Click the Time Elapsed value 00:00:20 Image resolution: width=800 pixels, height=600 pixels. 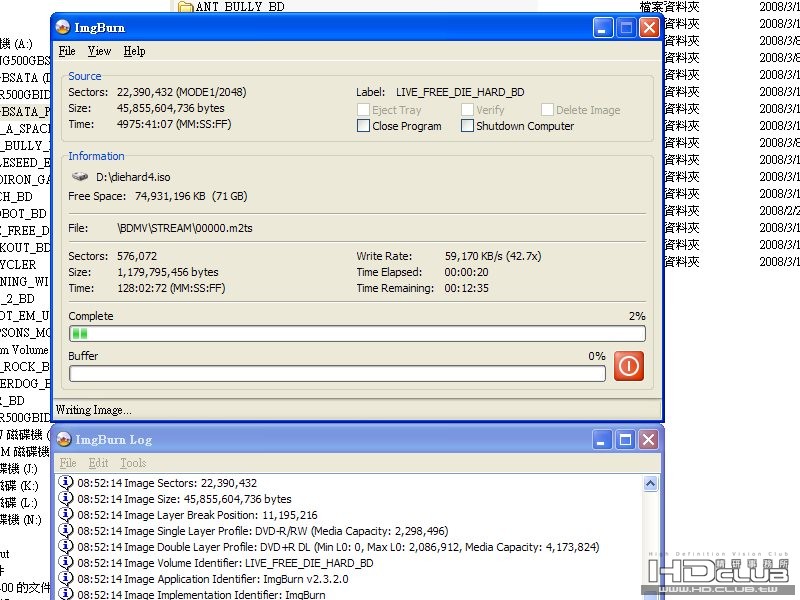point(466,272)
